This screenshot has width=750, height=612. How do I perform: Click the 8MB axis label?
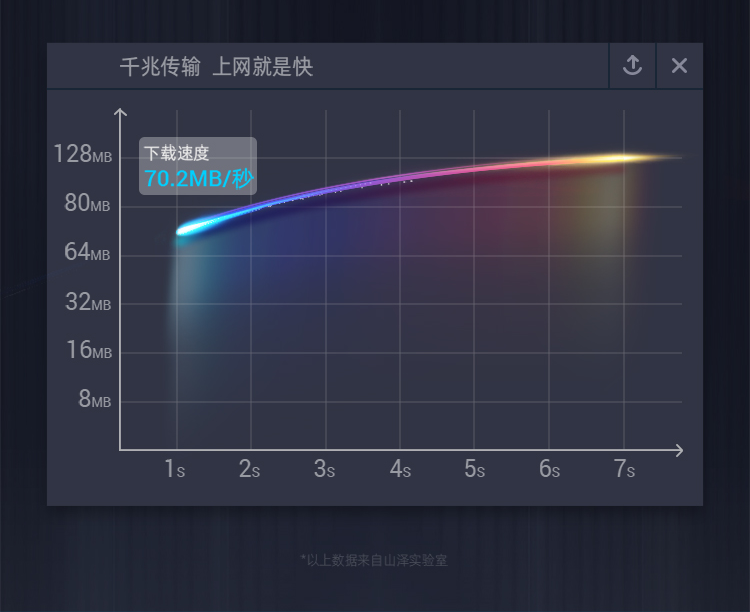[x=95, y=399]
